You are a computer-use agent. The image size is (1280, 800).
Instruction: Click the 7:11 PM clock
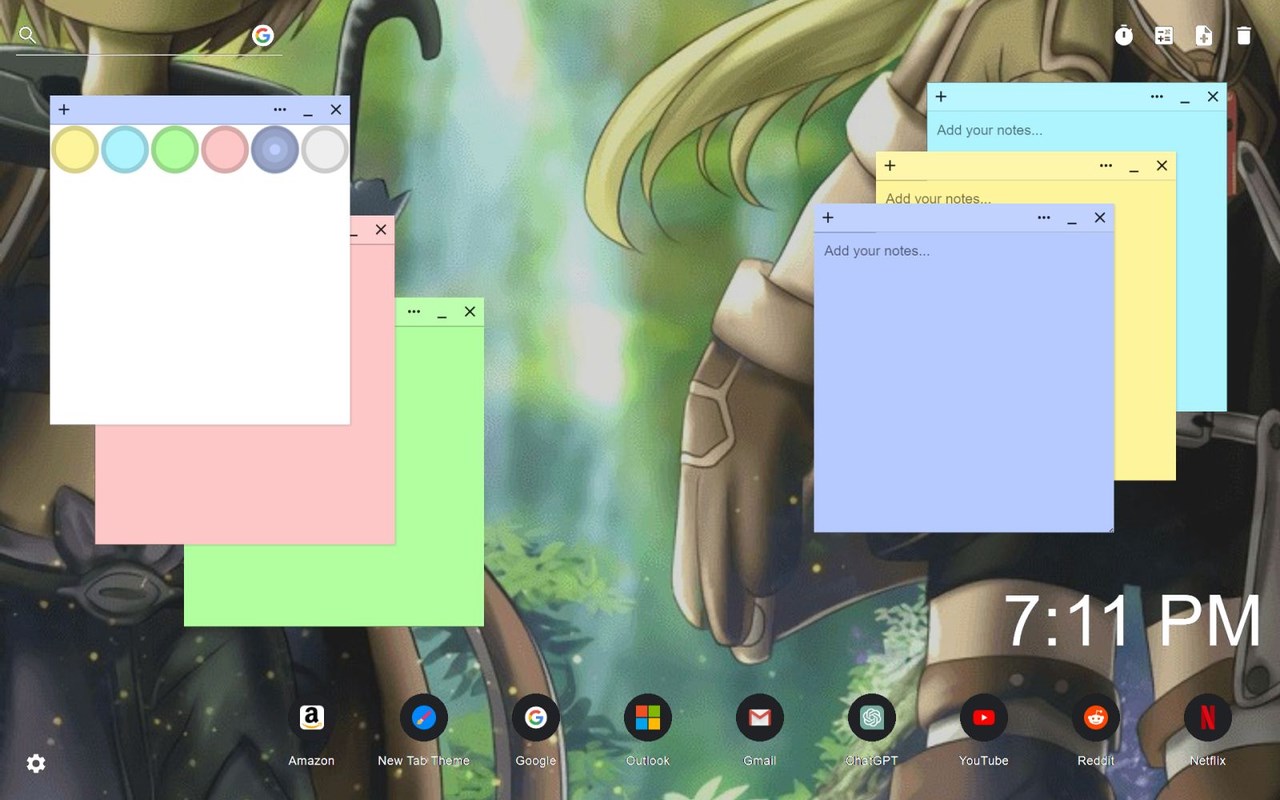[1133, 621]
